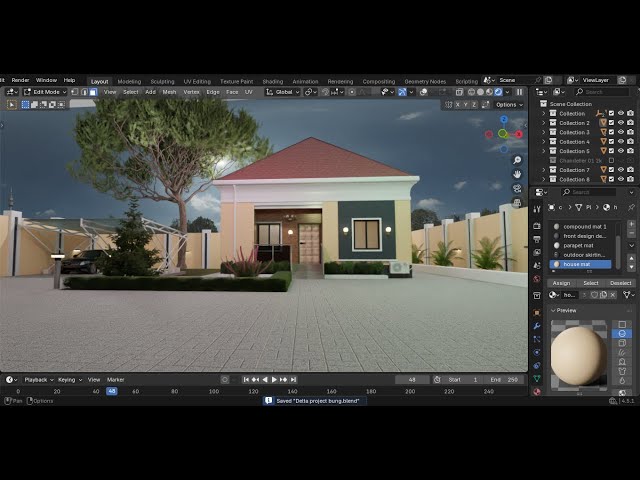Open the Physics properties tab

(537, 352)
